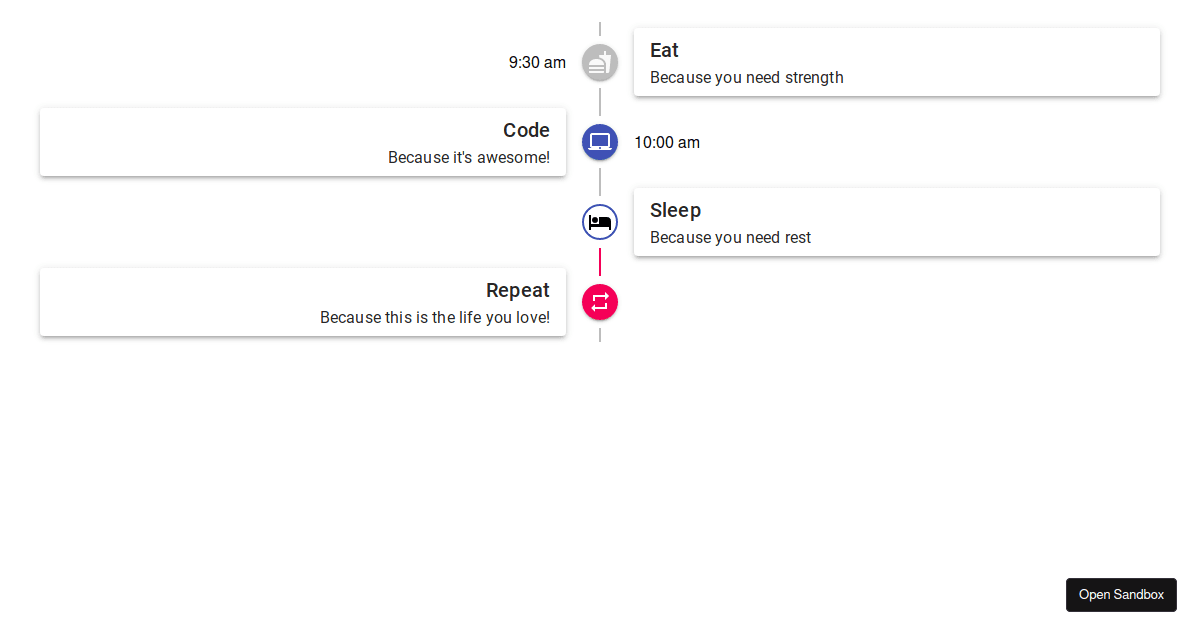Screen dimensions: 1200x630
Task: Click the Open Sandbox button
Action: click(x=1121, y=594)
